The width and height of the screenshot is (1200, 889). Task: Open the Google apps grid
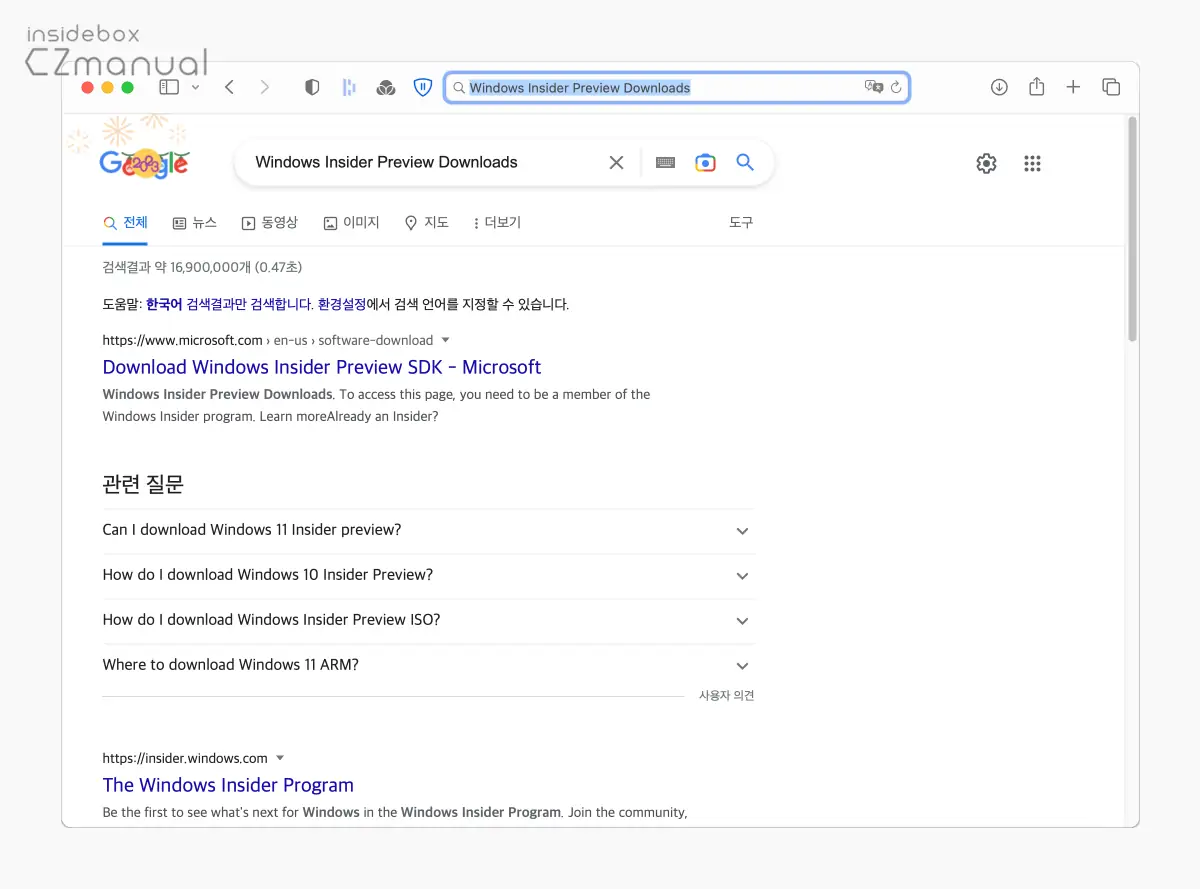click(x=1033, y=163)
